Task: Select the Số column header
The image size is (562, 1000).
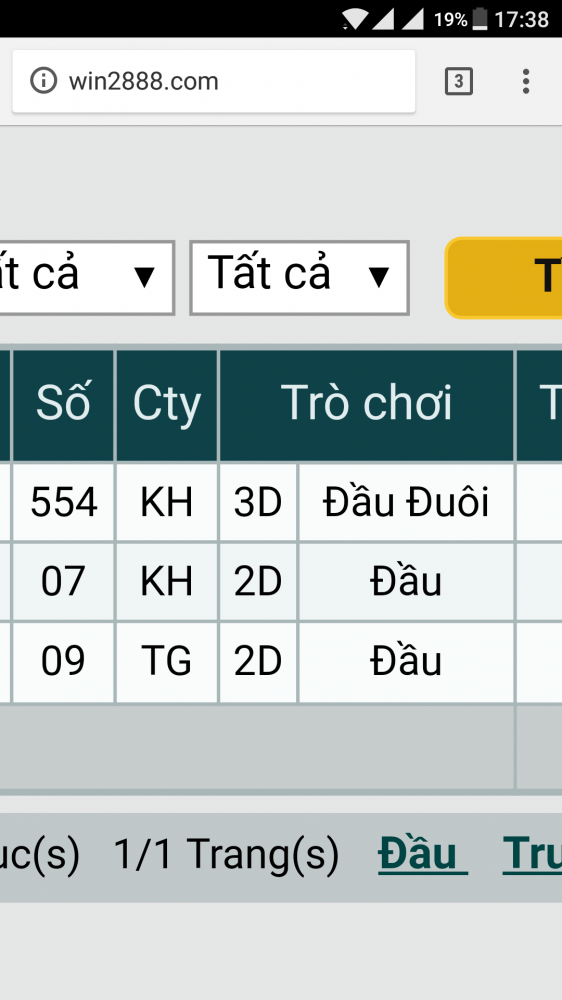Action: click(63, 405)
